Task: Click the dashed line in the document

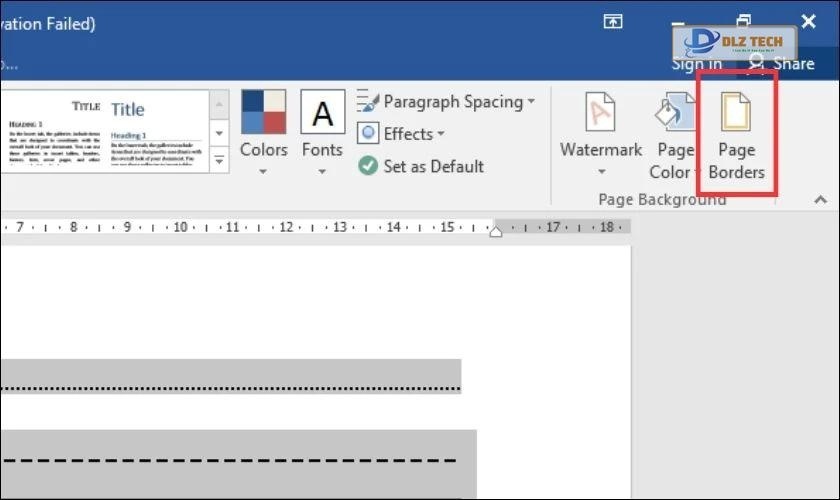Action: click(230, 461)
